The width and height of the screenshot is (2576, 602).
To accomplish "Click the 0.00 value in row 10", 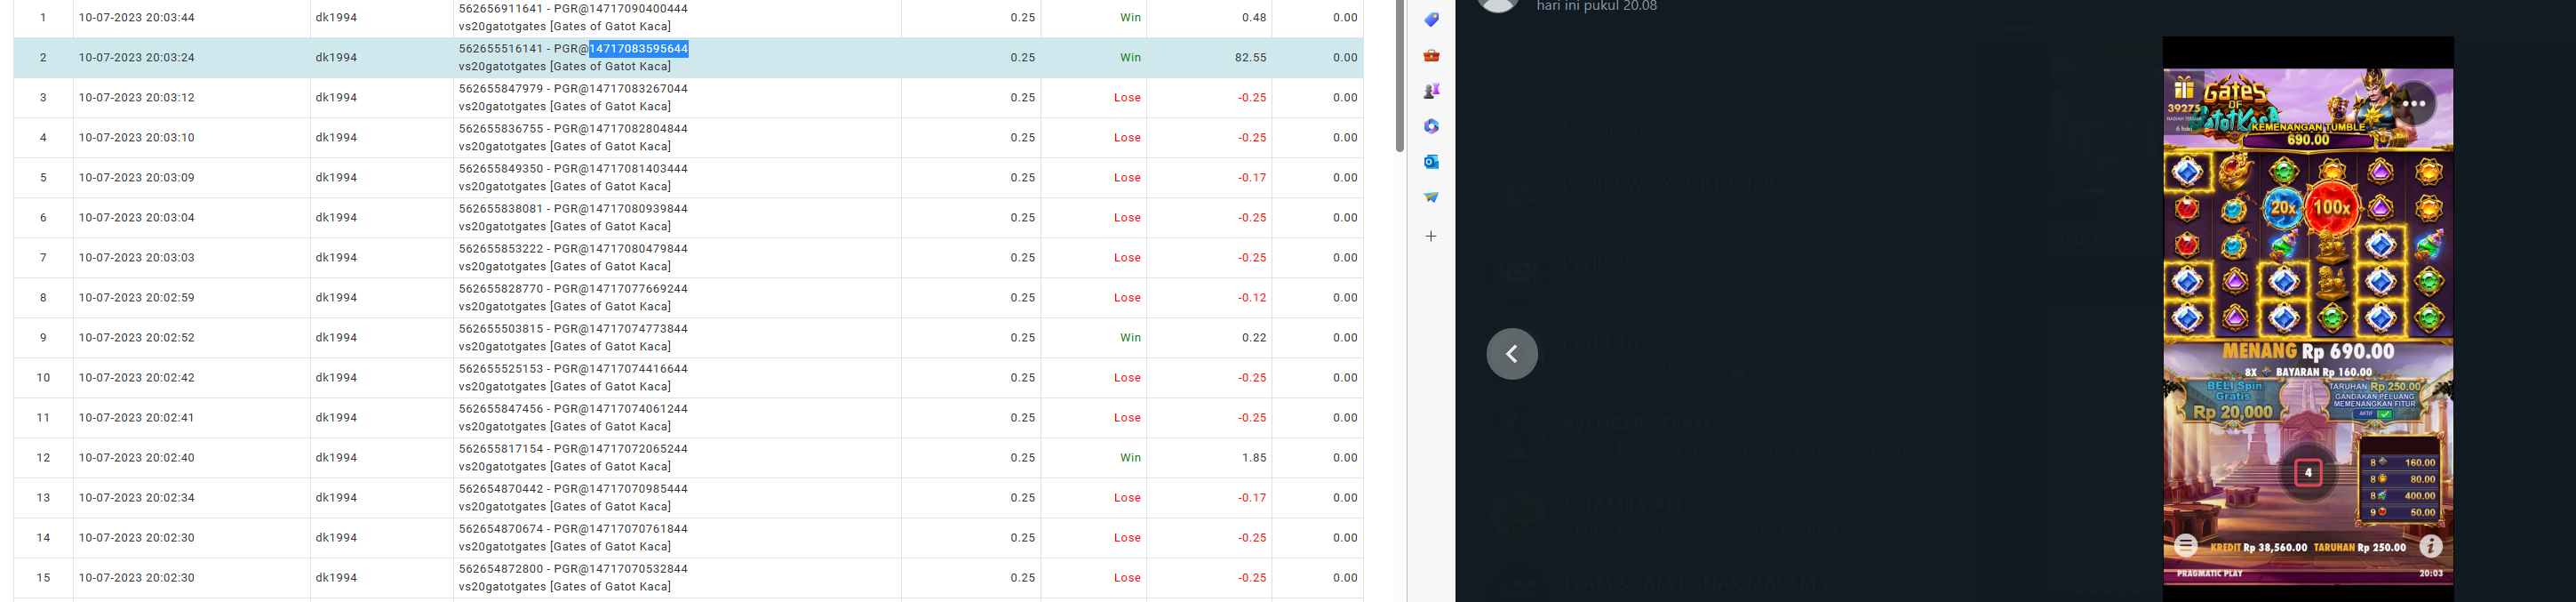I will (1345, 378).
